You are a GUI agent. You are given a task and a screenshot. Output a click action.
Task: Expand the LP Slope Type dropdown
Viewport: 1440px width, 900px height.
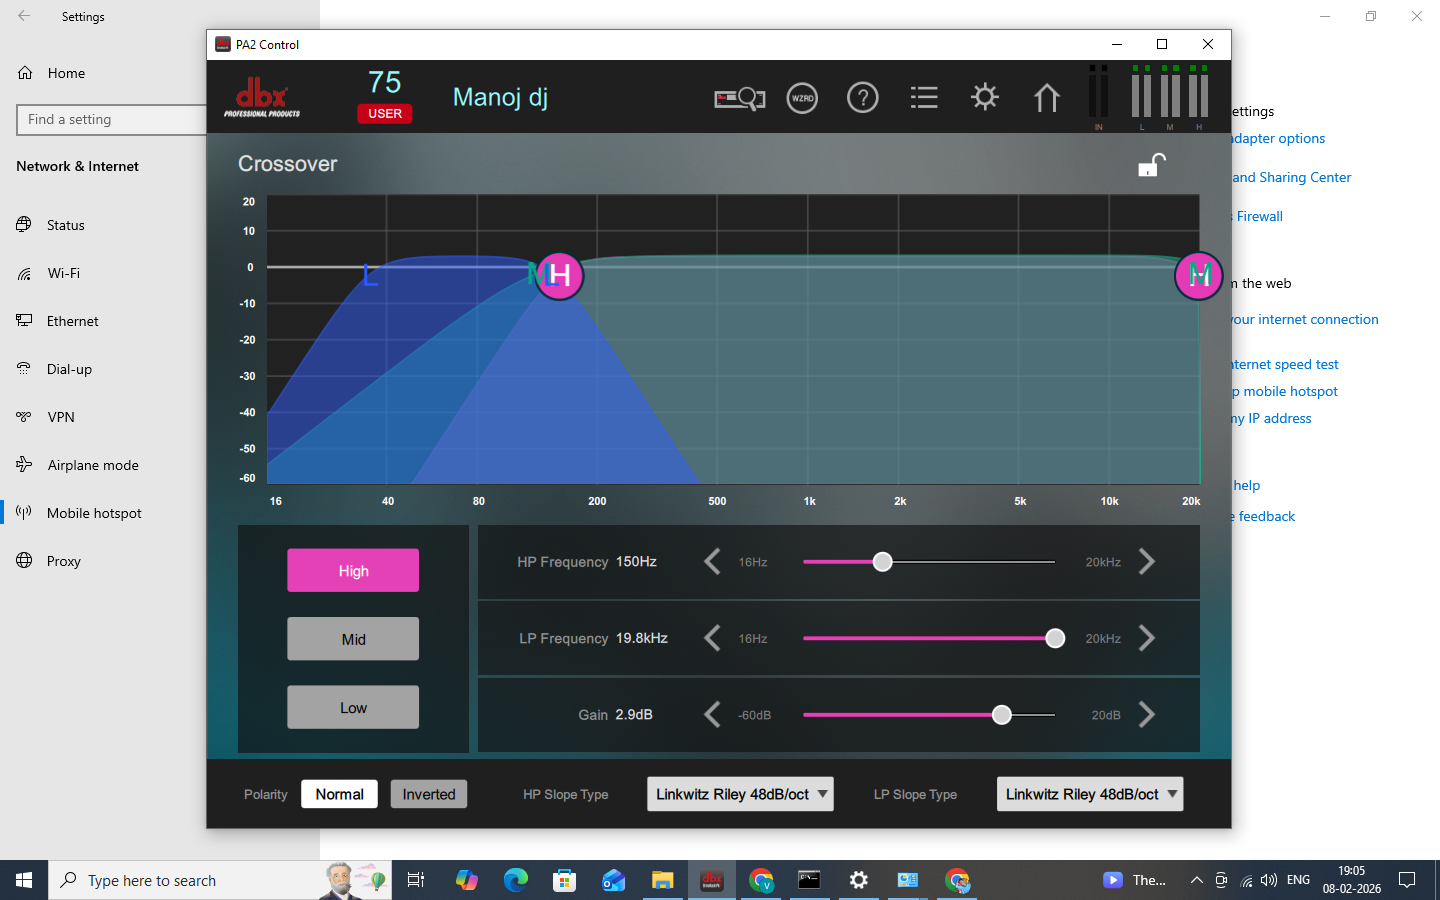pyautogui.click(x=1090, y=794)
